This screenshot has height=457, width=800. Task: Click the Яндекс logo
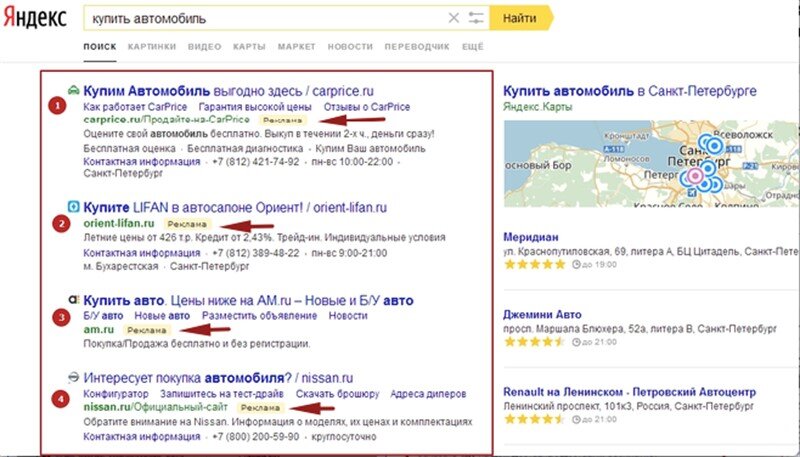click(x=35, y=18)
